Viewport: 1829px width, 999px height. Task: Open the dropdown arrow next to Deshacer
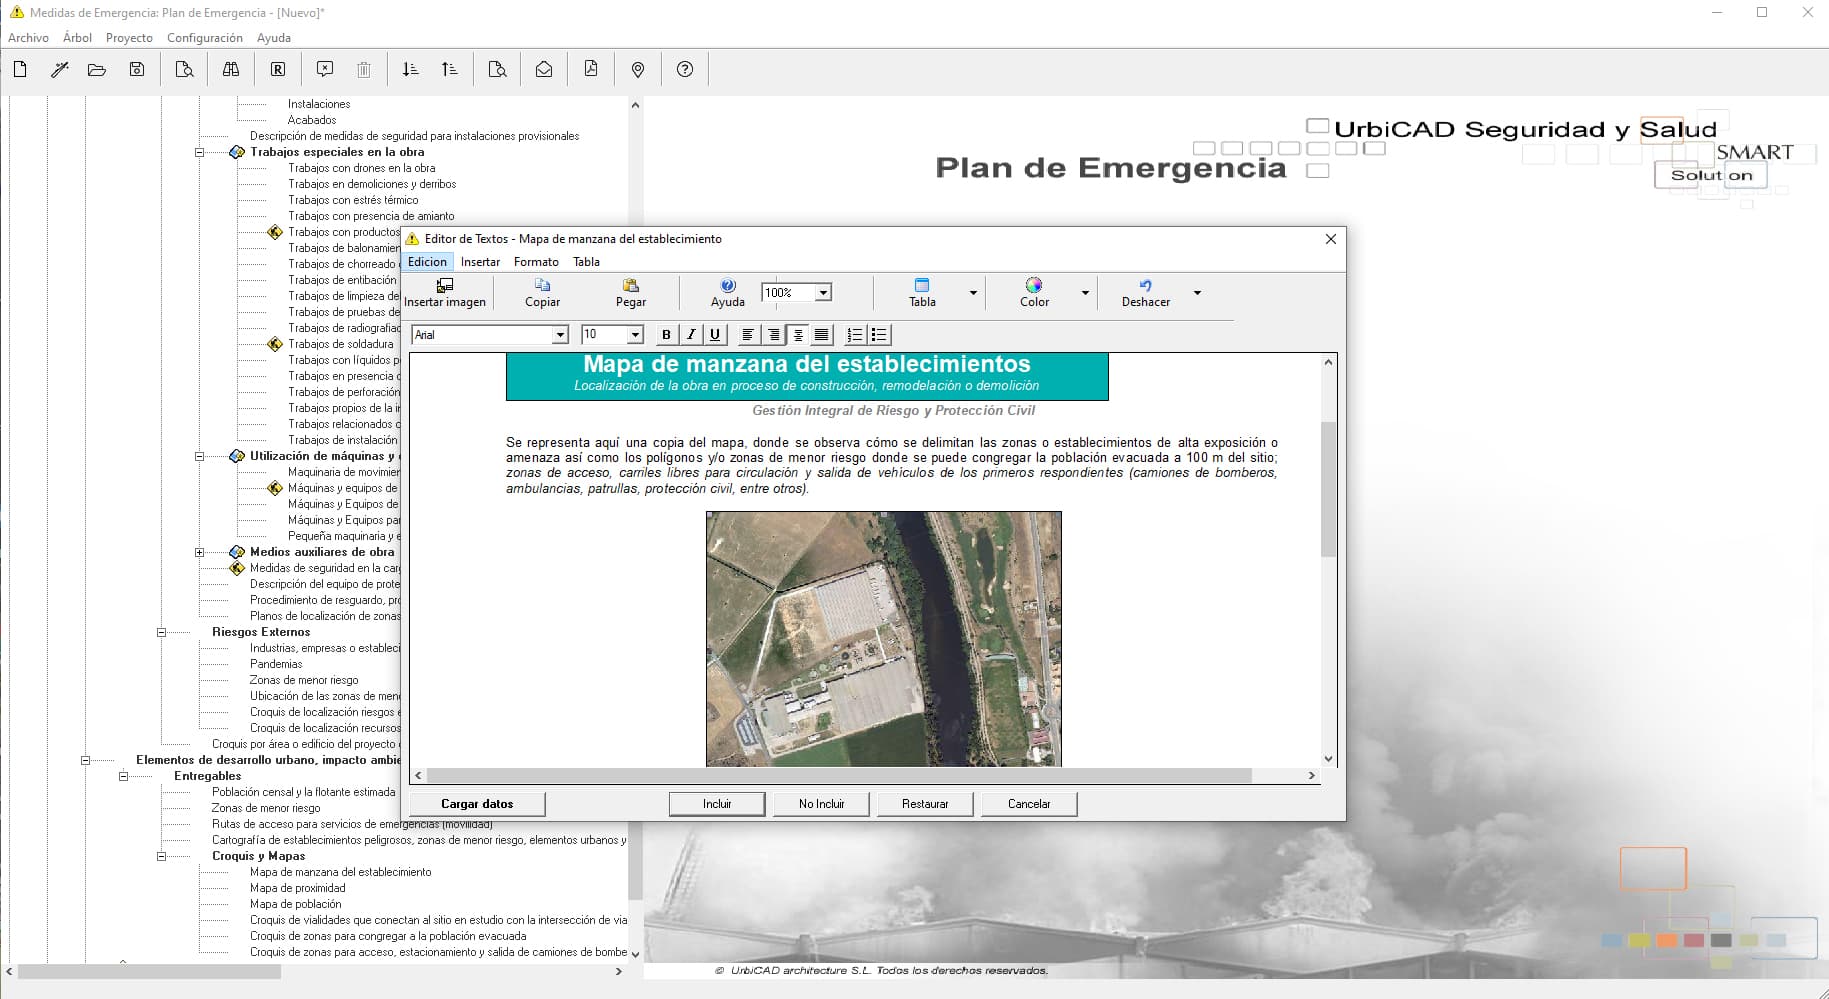[x=1197, y=293]
